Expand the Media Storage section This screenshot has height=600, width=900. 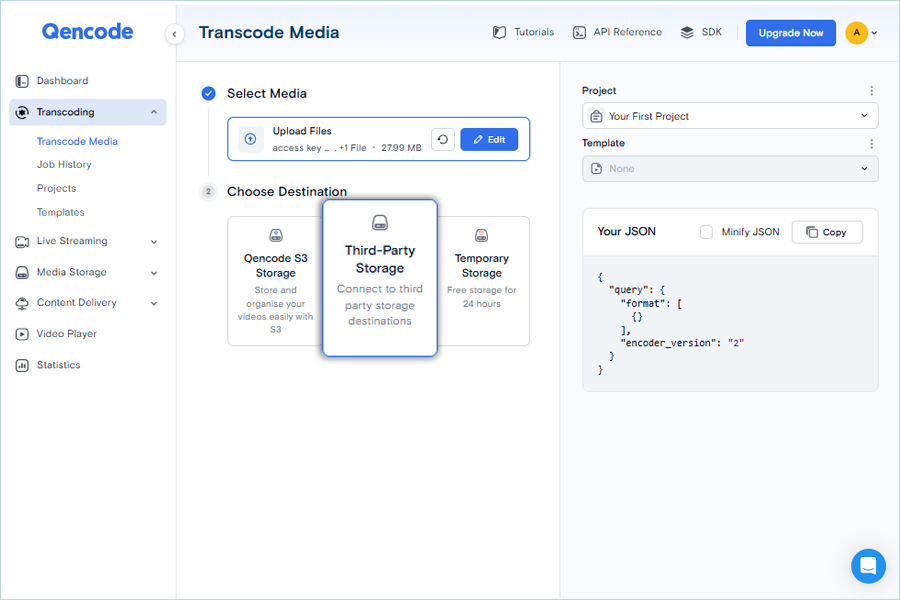click(x=87, y=272)
